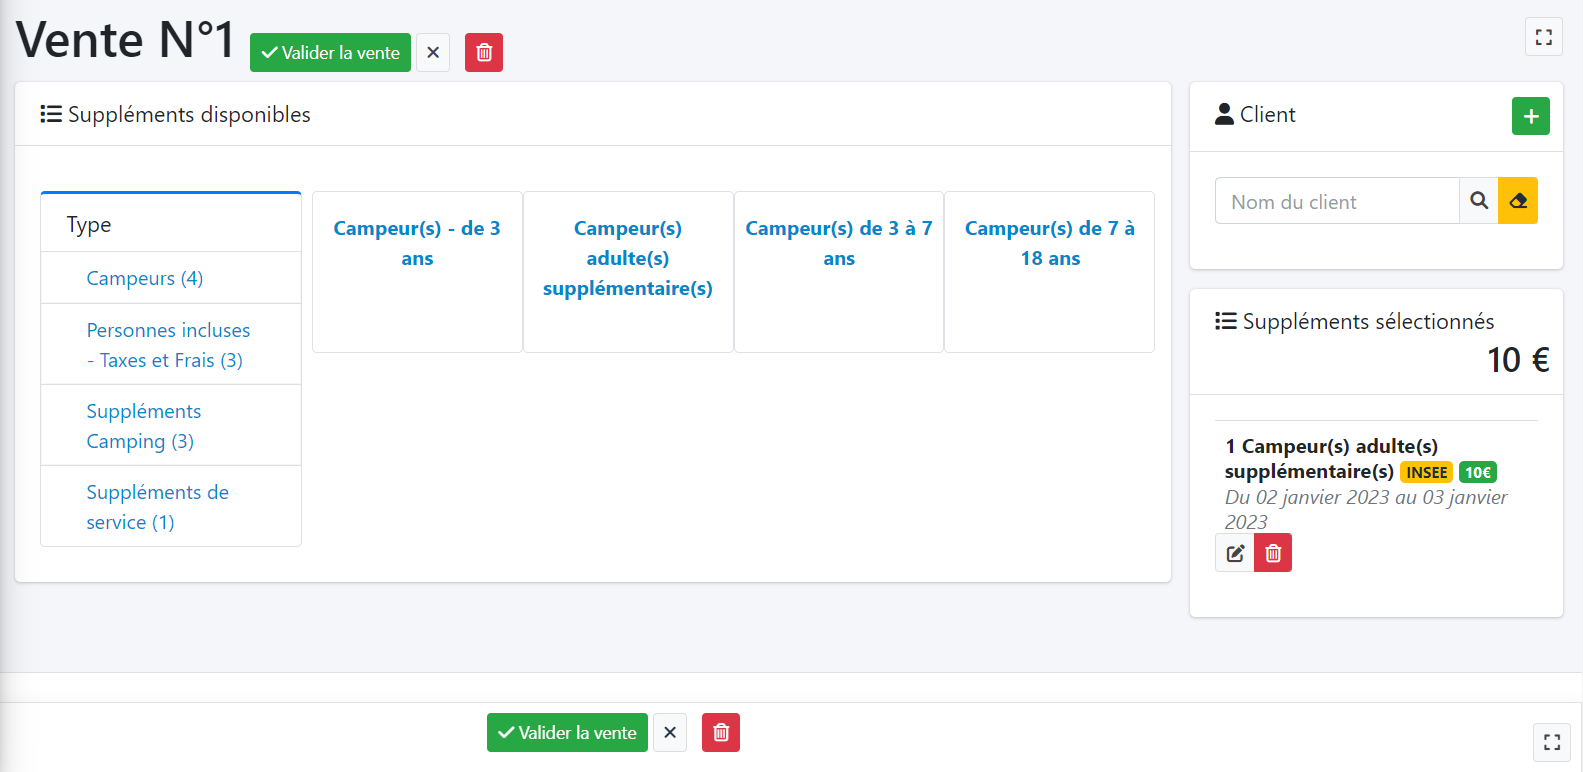Click the yellow eraser icon to clear client
Viewport: 1583px width, 772px height.
[1518, 201]
